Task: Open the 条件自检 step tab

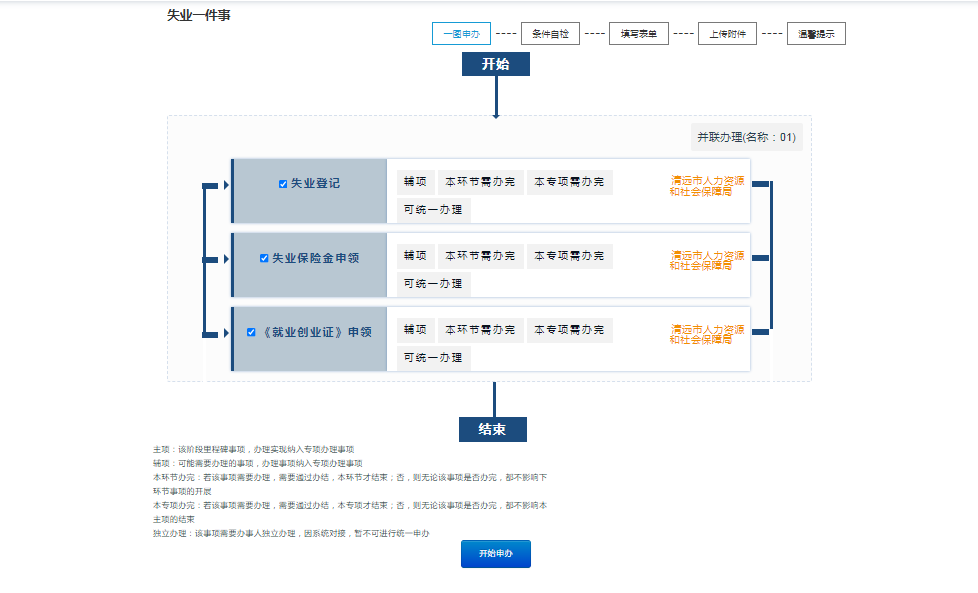Action: [x=550, y=34]
